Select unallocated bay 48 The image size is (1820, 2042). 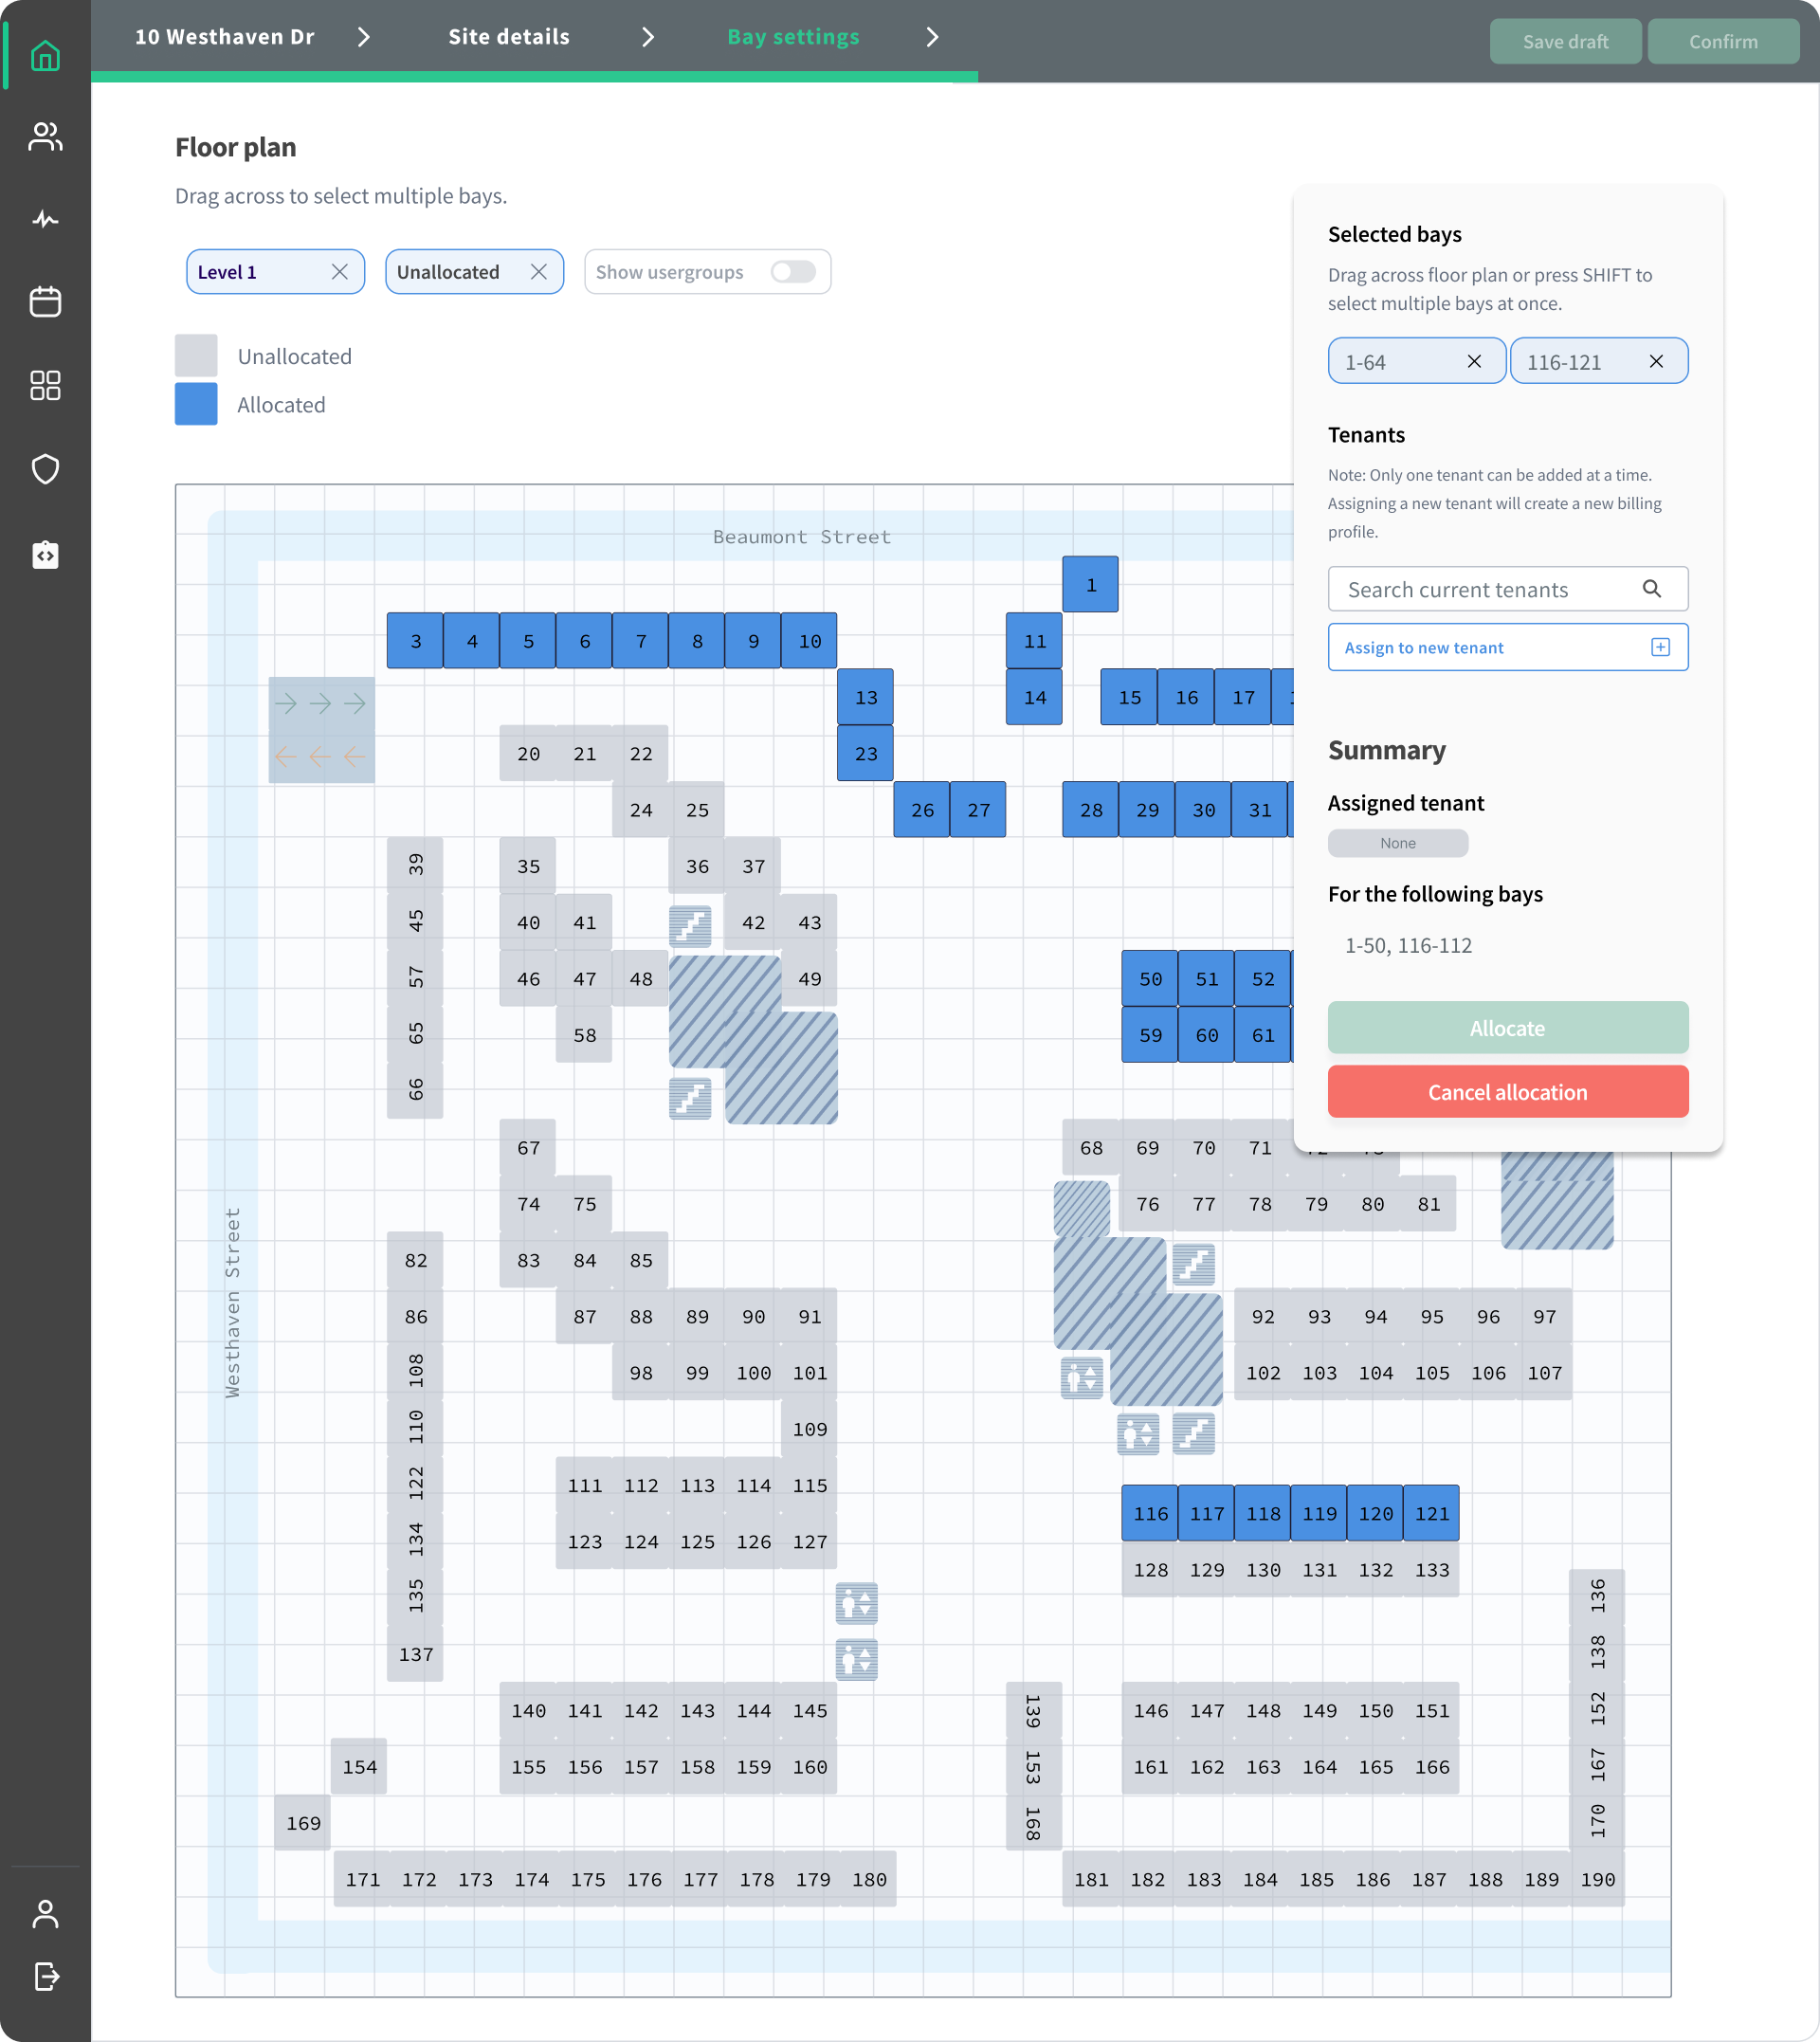[640, 979]
